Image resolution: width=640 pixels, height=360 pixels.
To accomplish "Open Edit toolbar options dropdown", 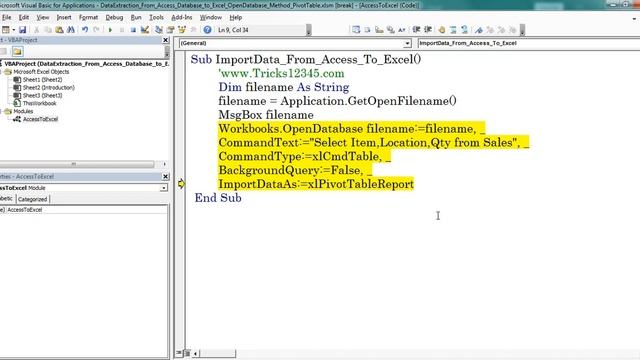I will [522, 30].
